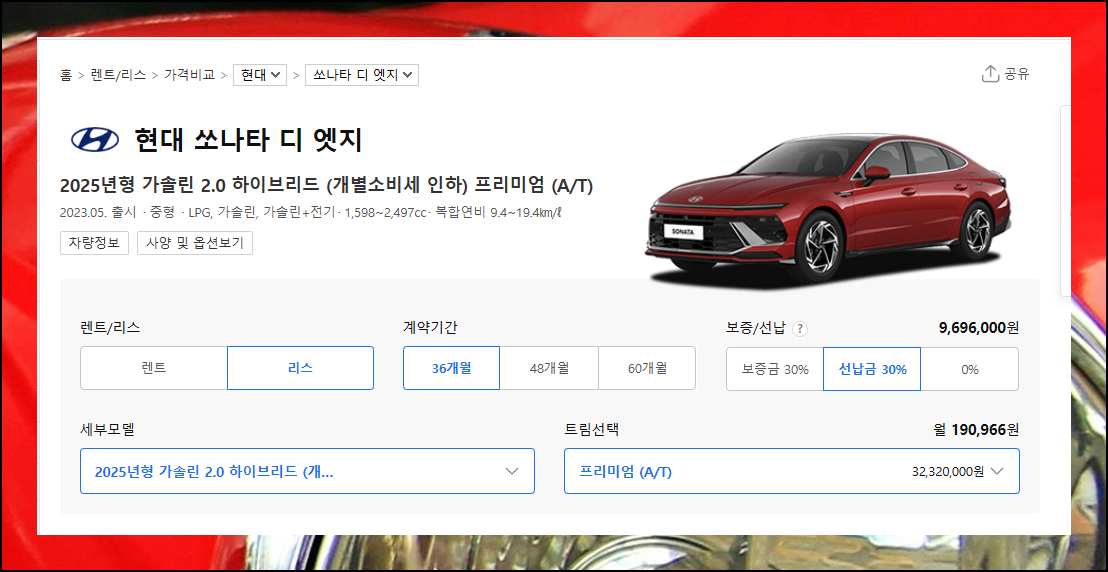Click the 사양 및 옵션보기 button

coord(195,243)
